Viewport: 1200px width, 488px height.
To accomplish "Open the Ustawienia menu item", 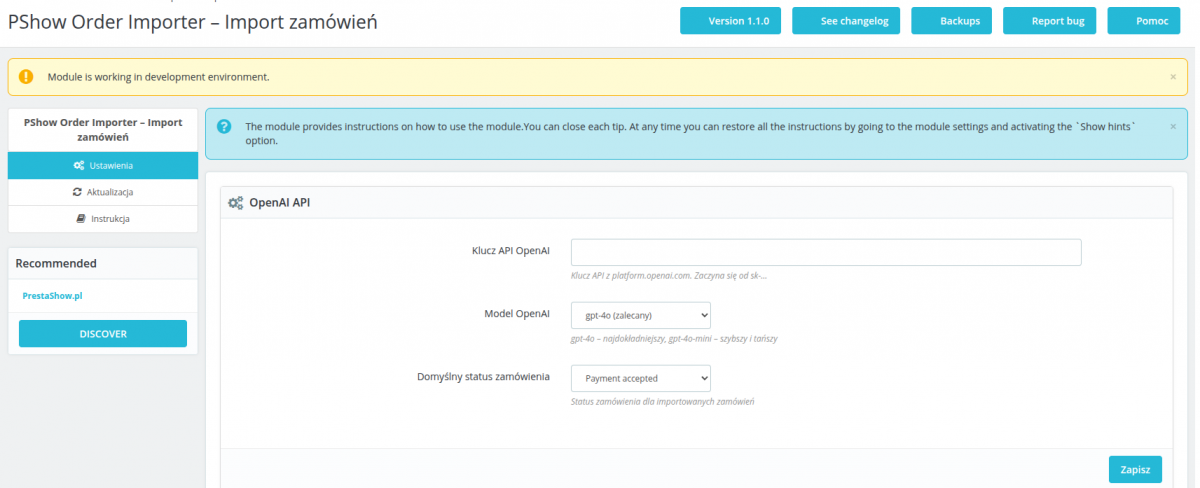I will [103, 166].
